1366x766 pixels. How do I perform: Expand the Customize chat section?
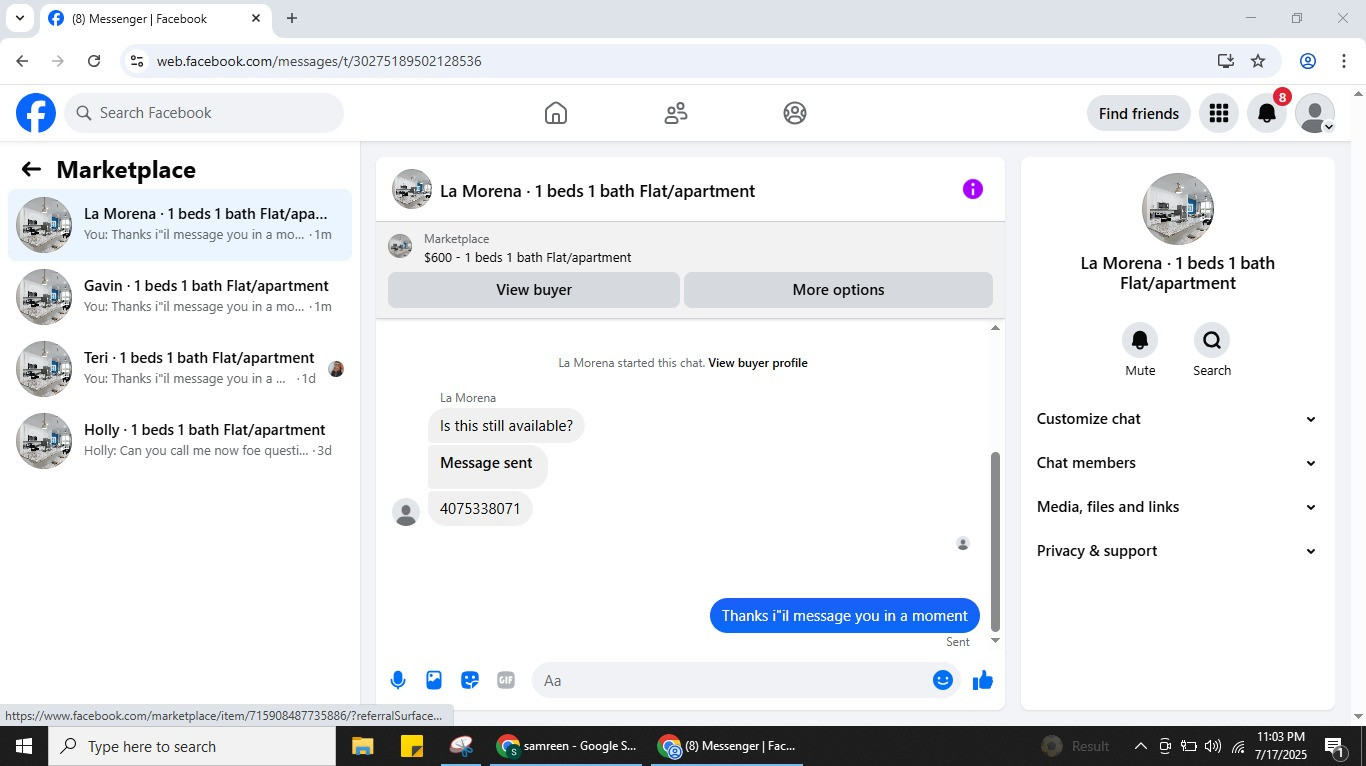coord(1177,419)
